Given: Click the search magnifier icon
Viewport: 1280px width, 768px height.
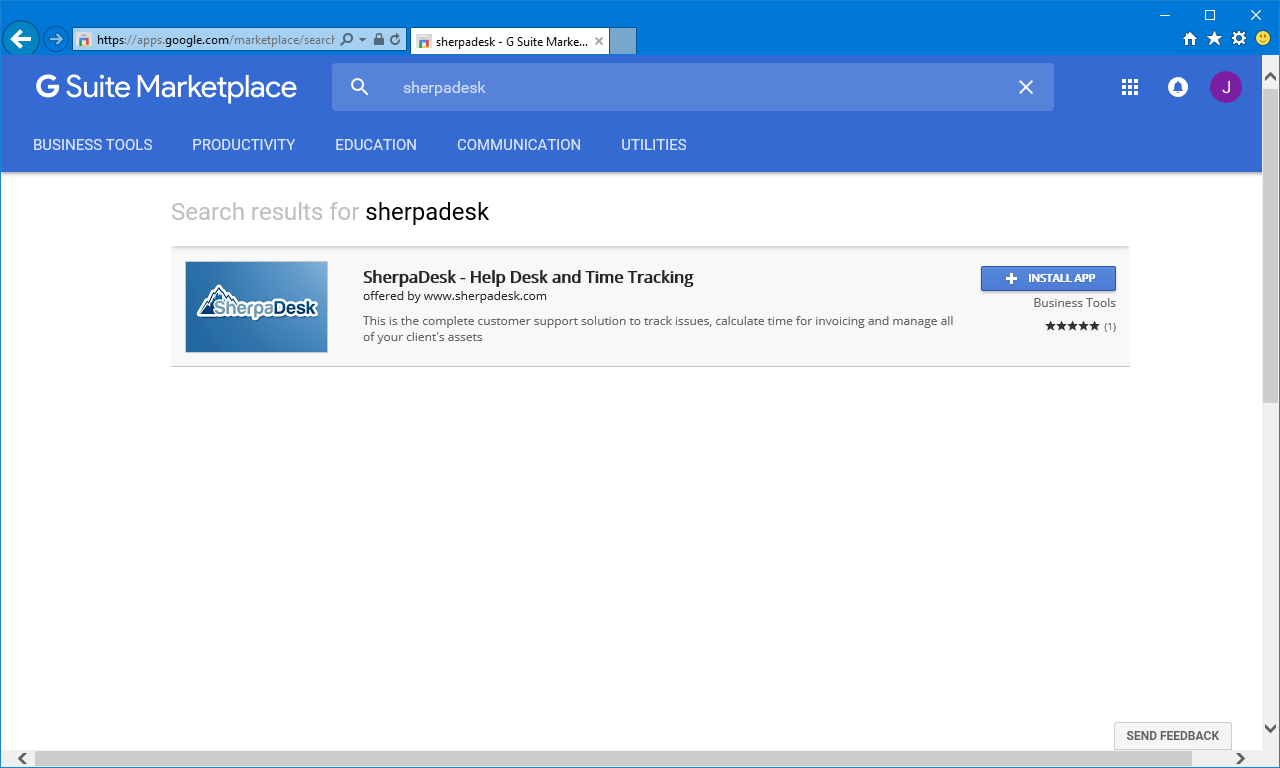Looking at the screenshot, I should pyautogui.click(x=359, y=87).
